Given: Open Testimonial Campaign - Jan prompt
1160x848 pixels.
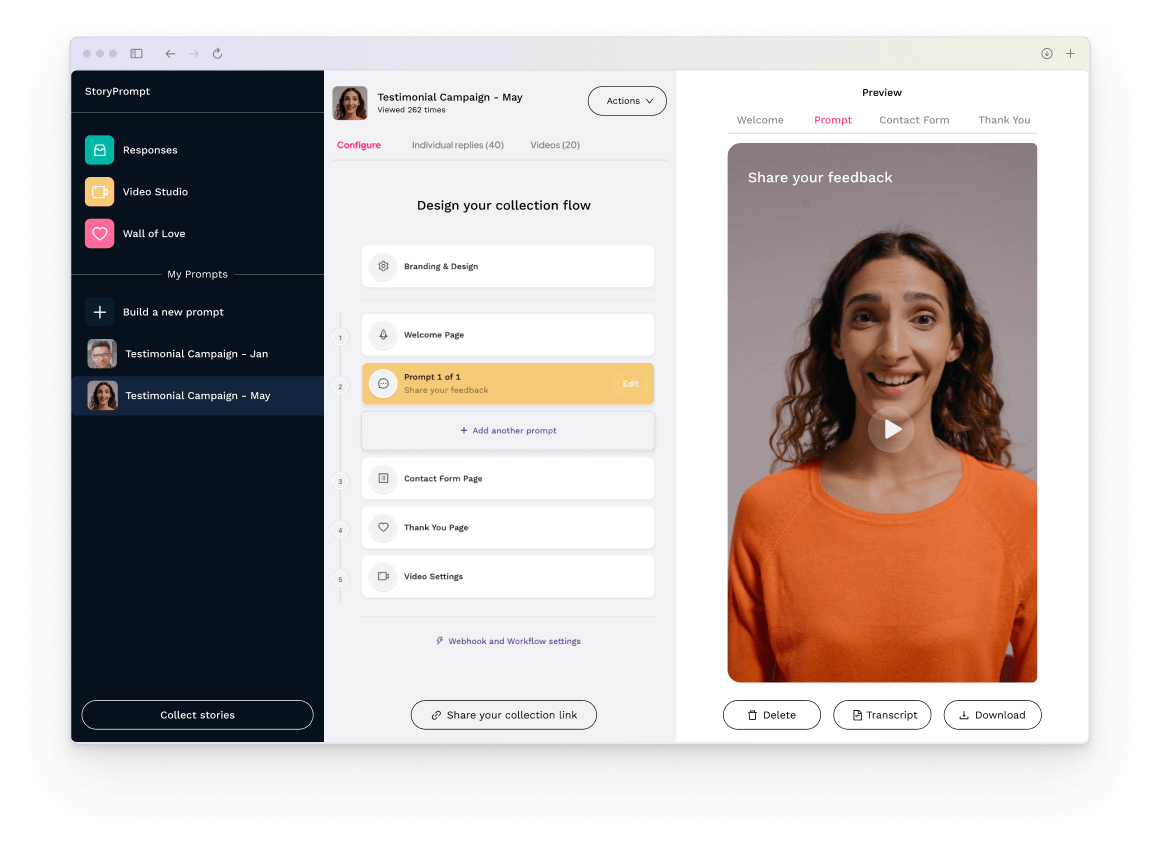Looking at the screenshot, I should (198, 354).
